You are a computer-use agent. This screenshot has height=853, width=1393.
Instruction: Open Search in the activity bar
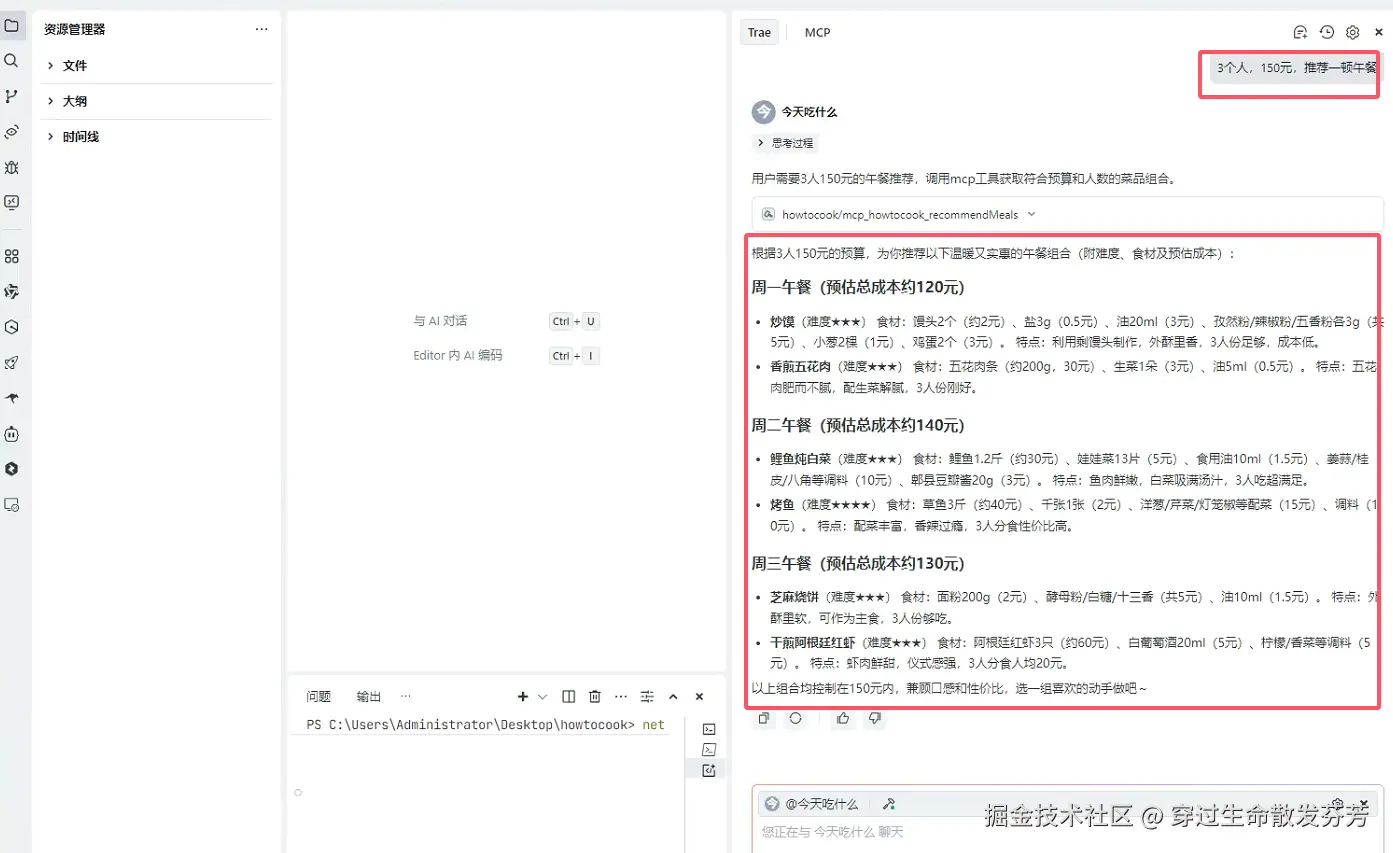pyautogui.click(x=12, y=60)
